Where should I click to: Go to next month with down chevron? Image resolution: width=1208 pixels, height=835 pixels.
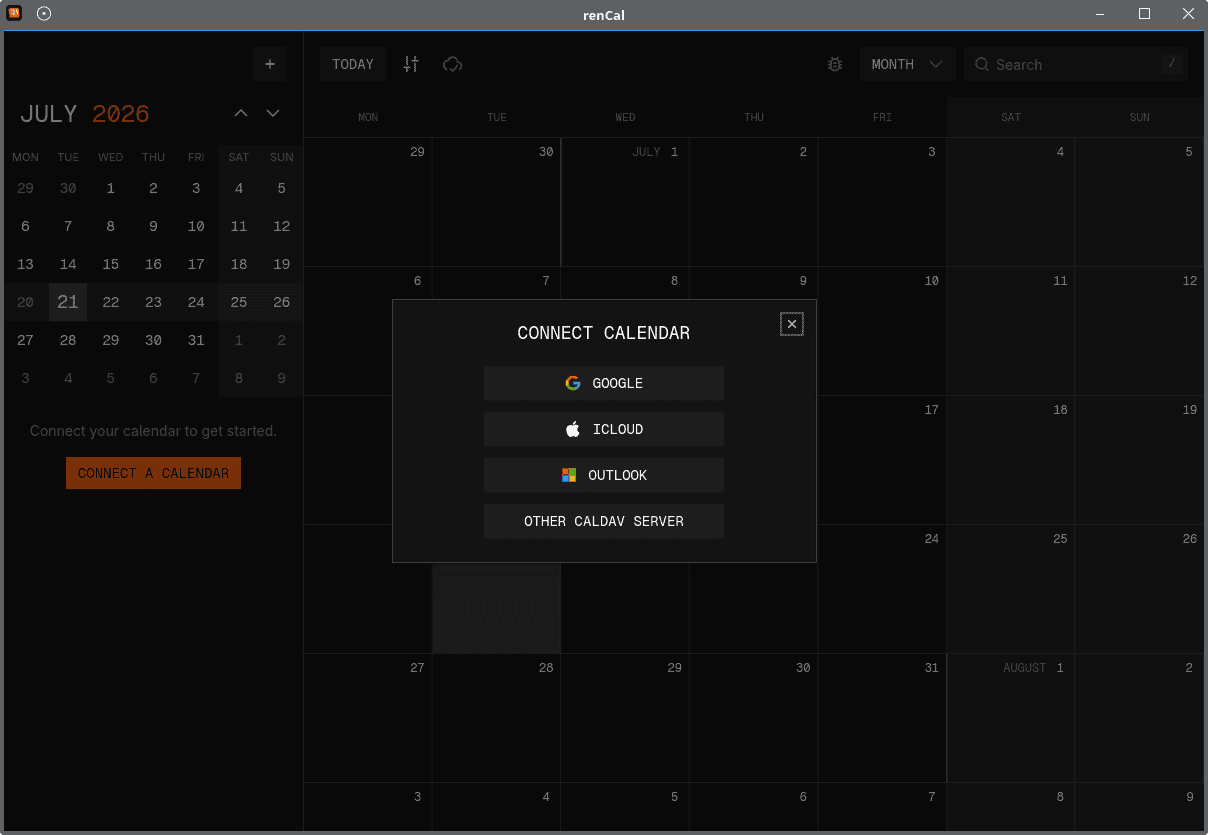coord(273,113)
